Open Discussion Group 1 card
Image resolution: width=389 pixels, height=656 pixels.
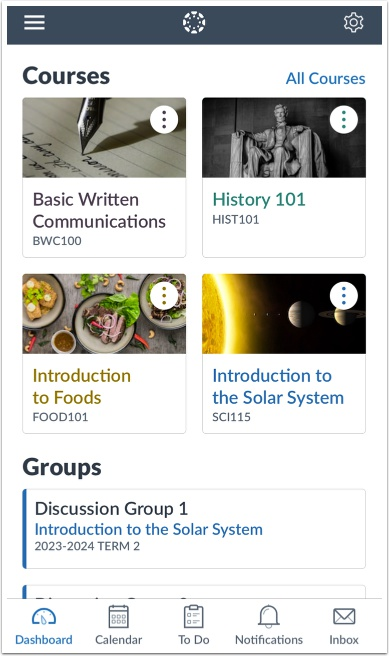tap(194, 529)
